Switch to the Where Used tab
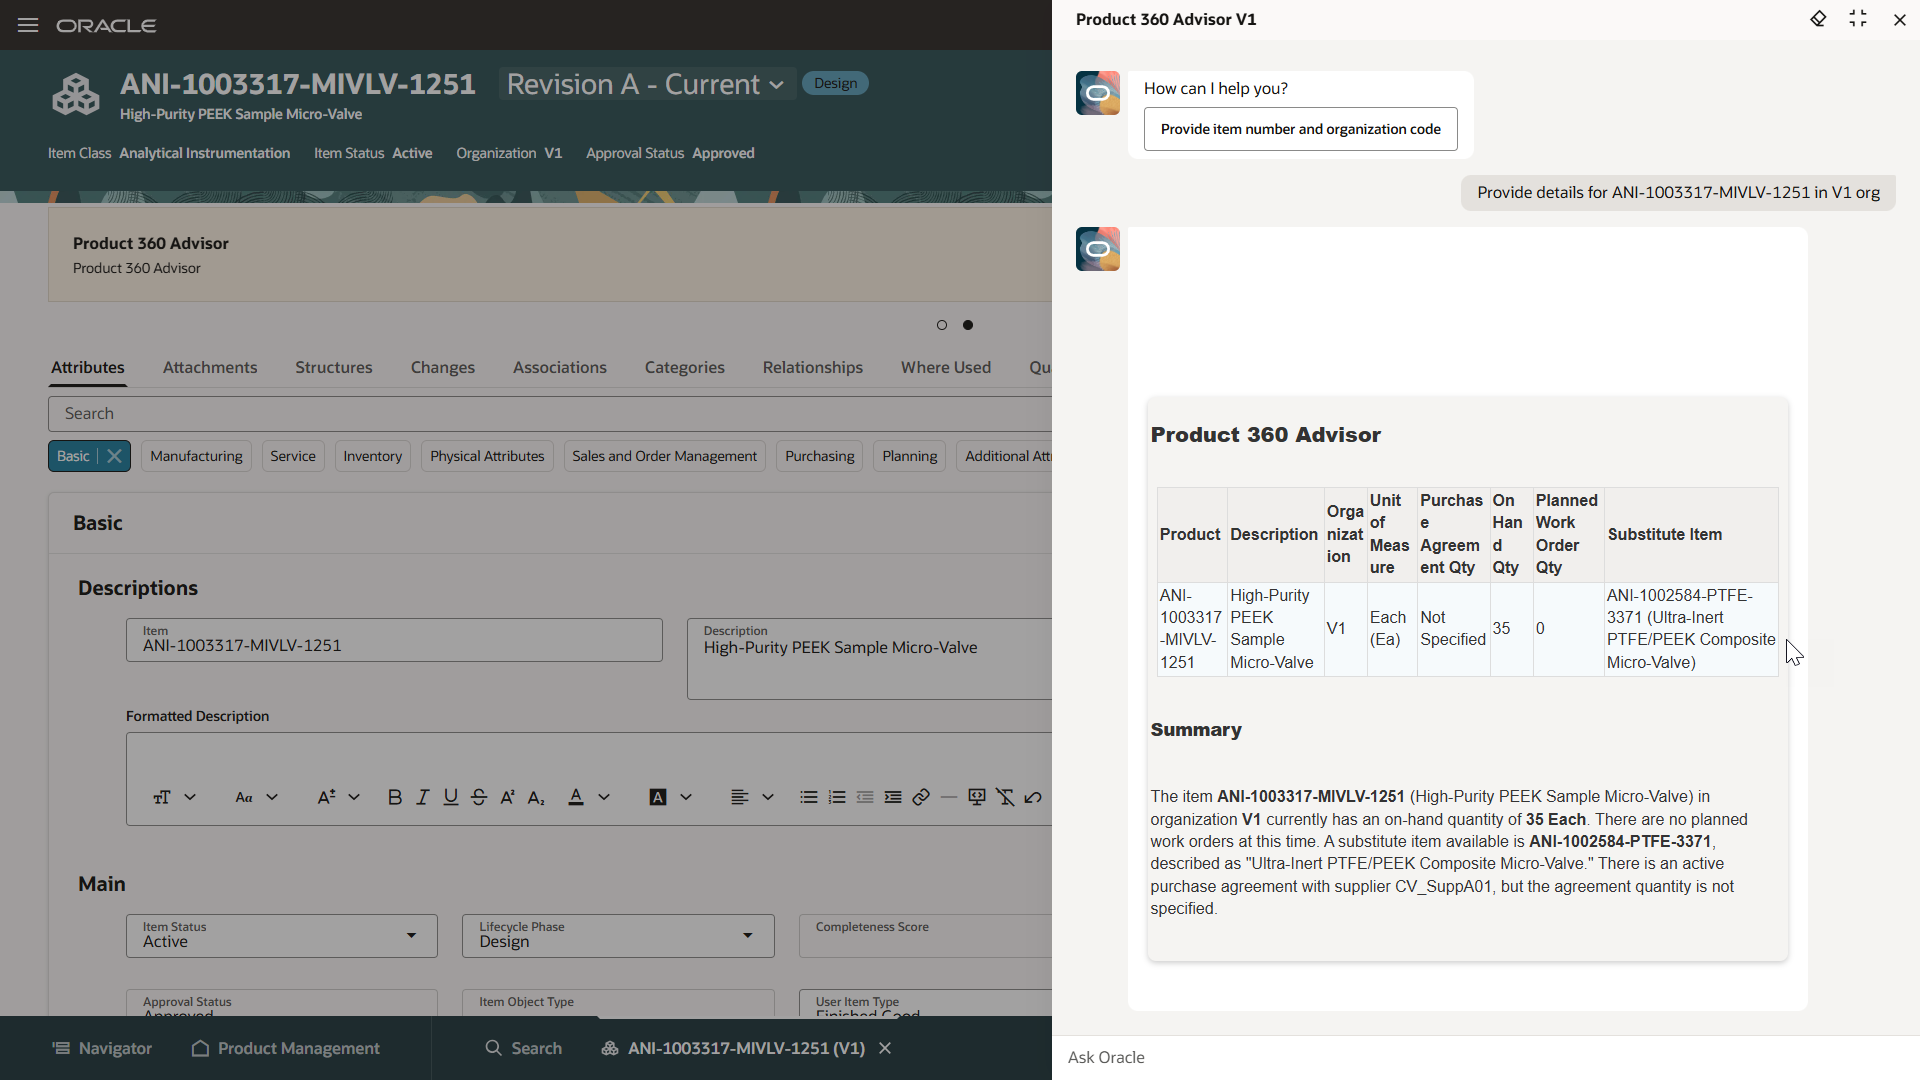Screen dimensions: 1920x1080 [945, 367]
